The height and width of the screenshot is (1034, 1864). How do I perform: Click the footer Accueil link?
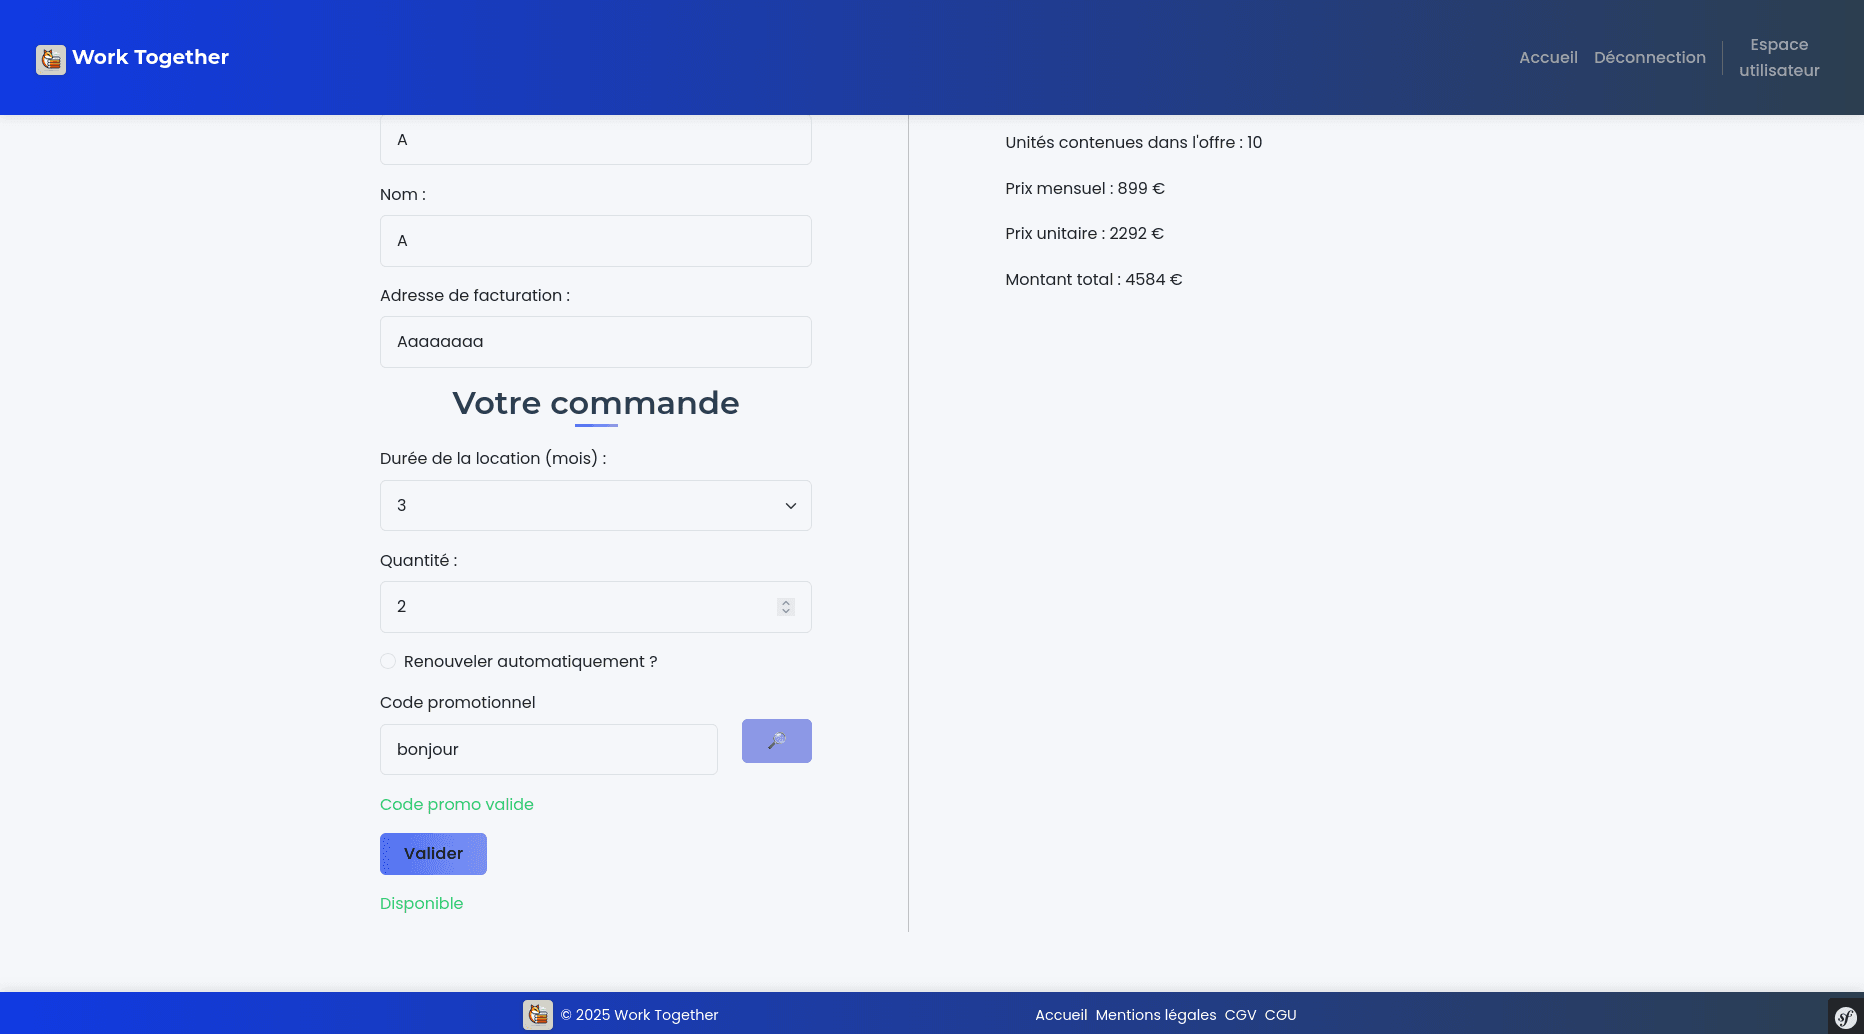click(x=1060, y=1015)
